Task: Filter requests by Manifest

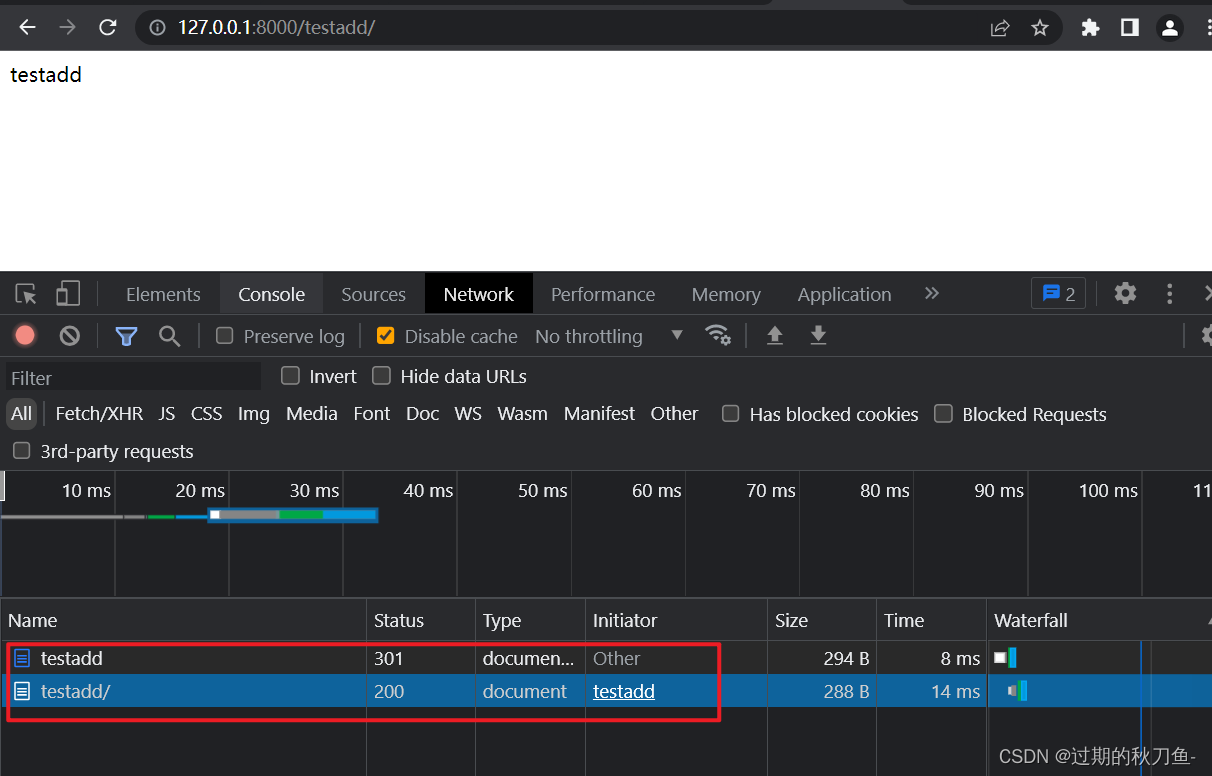Action: [x=599, y=414]
